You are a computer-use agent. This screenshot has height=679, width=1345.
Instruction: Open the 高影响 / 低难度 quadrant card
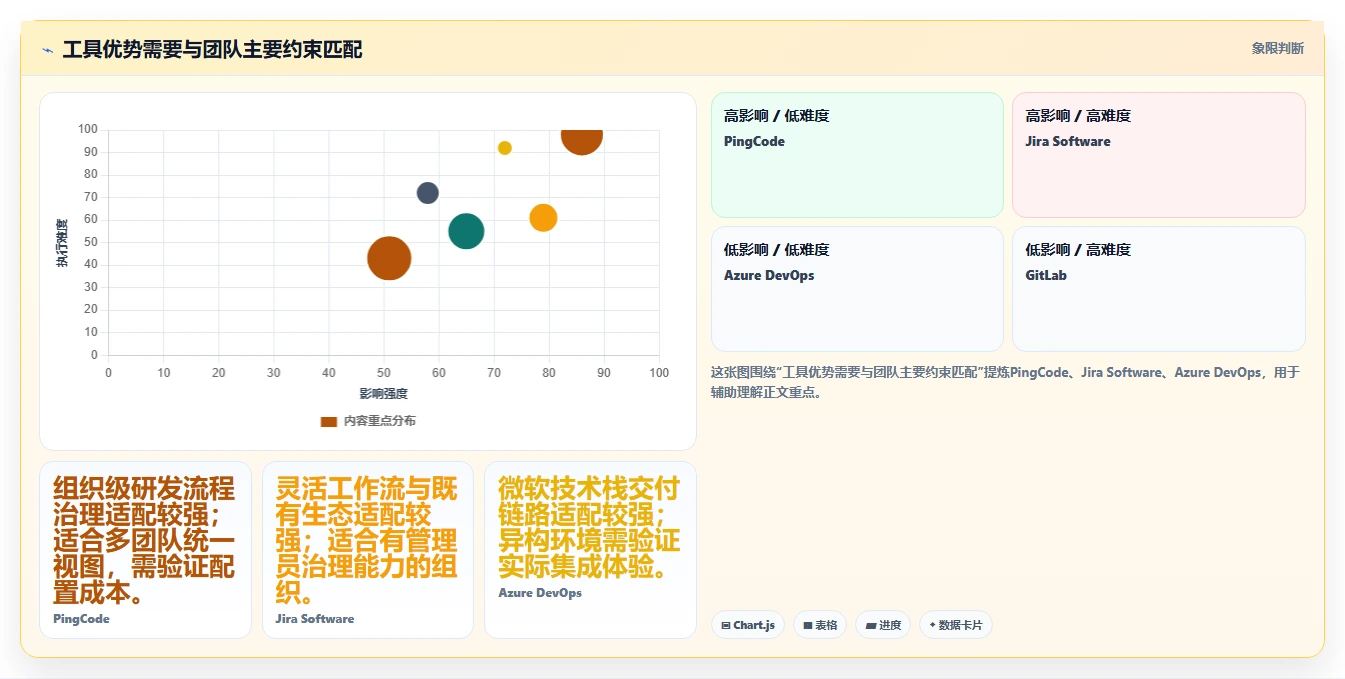pos(857,155)
